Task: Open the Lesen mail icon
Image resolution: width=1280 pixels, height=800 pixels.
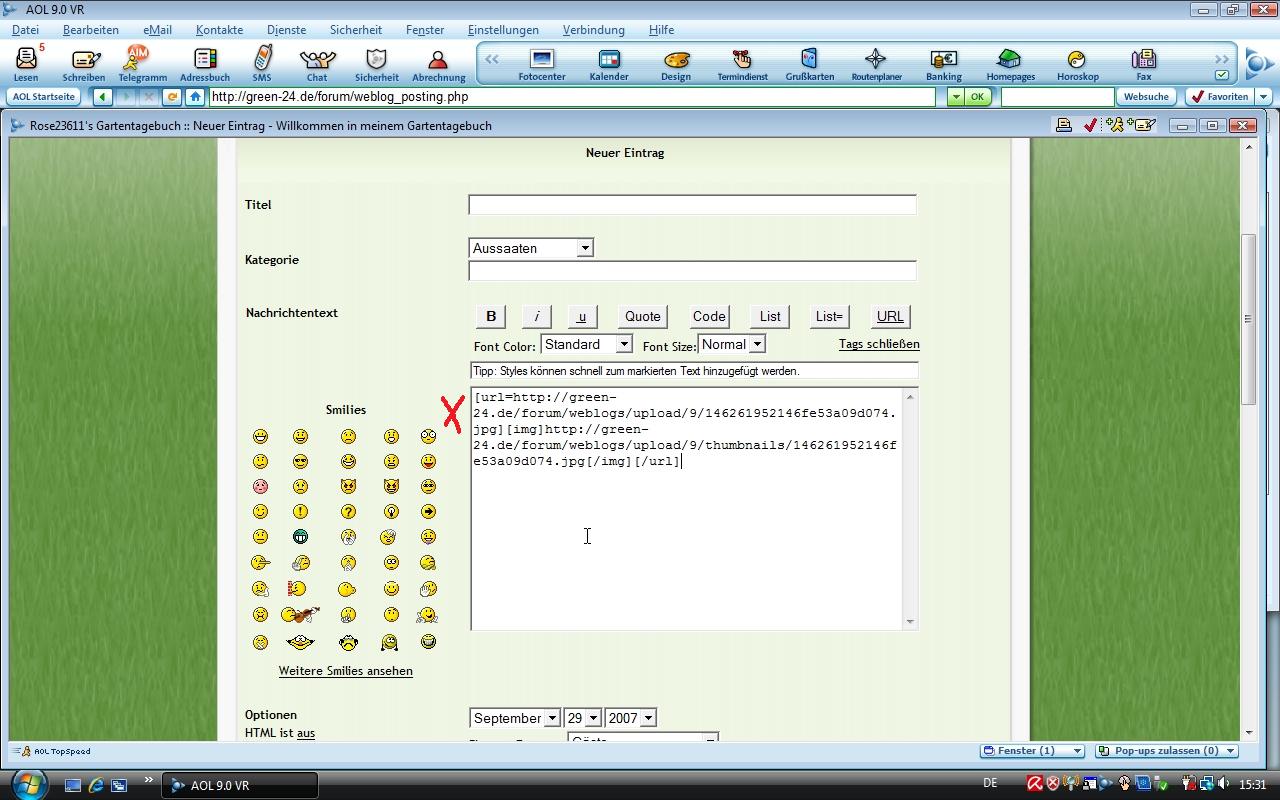Action: [26, 62]
